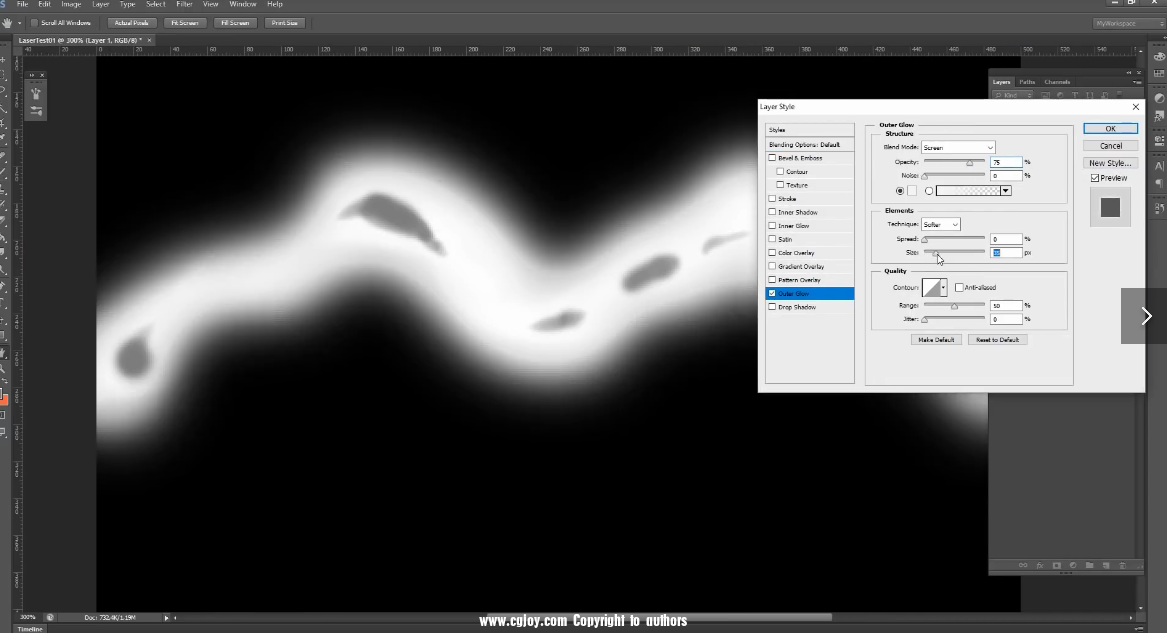Click the Opacity slider handle
This screenshot has height=633, width=1167.
[969, 162]
